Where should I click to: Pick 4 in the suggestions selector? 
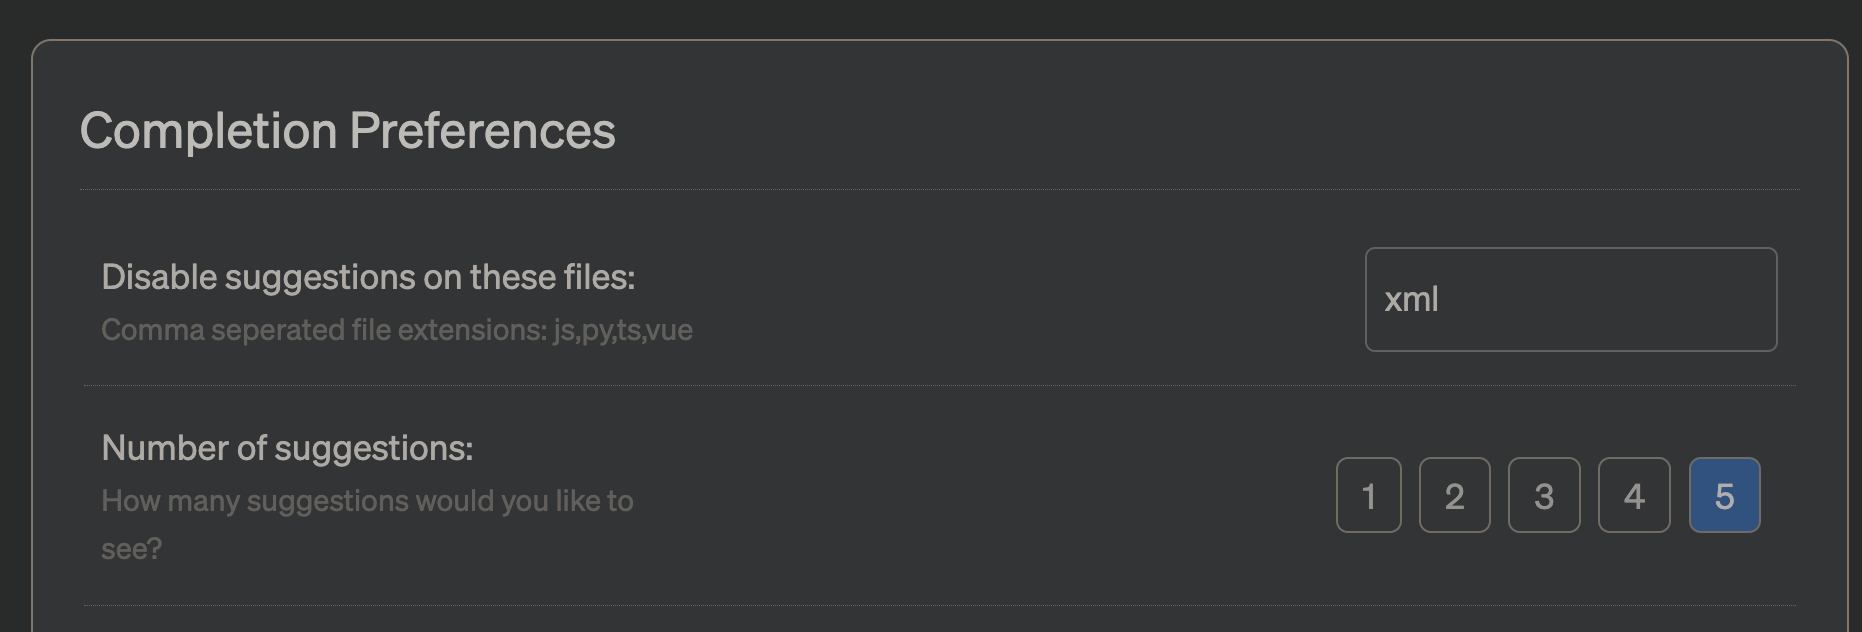click(1634, 495)
